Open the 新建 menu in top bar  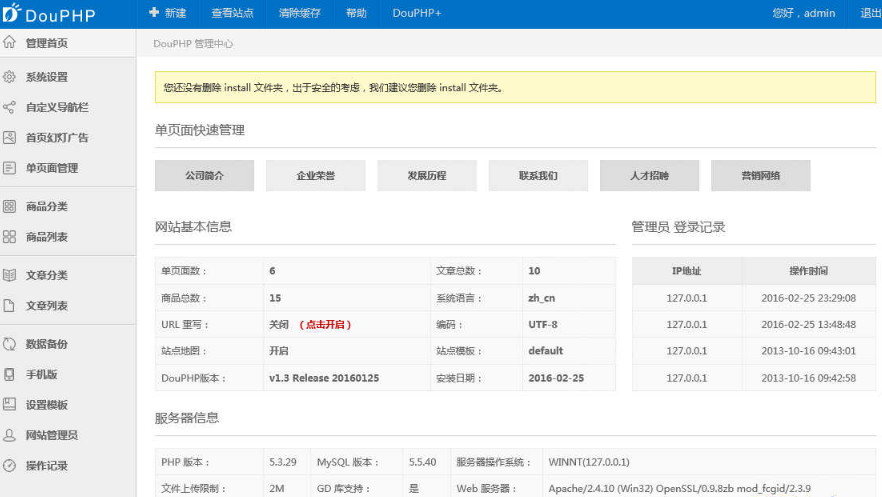click(x=167, y=13)
